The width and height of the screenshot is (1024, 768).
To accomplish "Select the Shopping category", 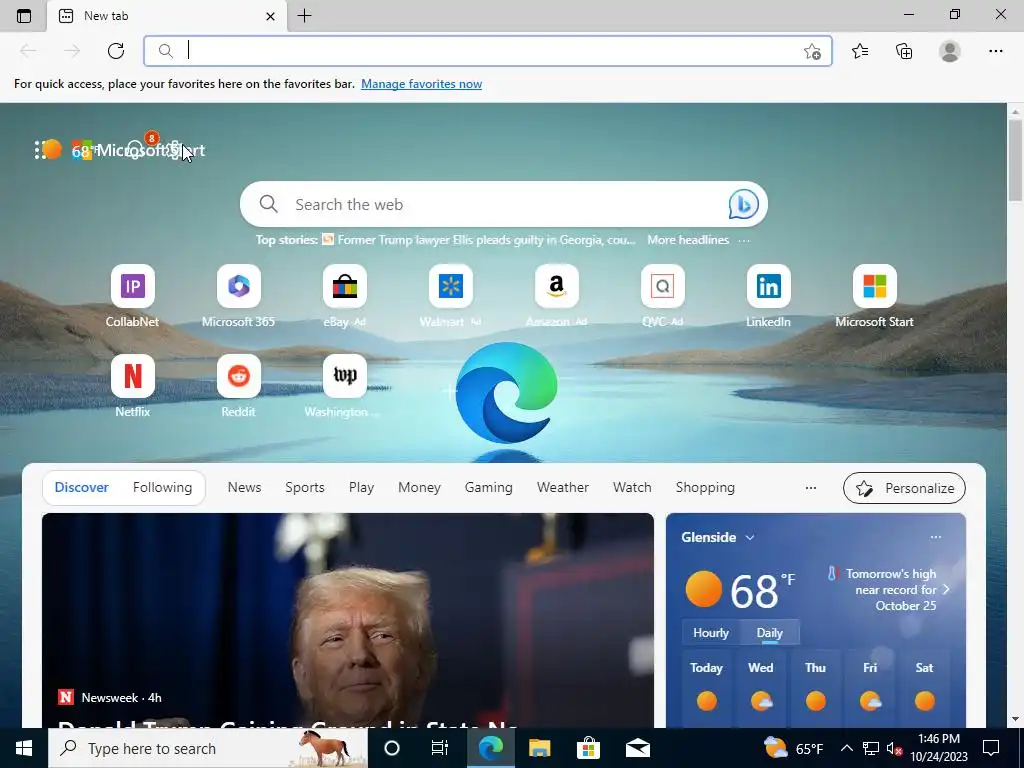I will click(x=705, y=488).
